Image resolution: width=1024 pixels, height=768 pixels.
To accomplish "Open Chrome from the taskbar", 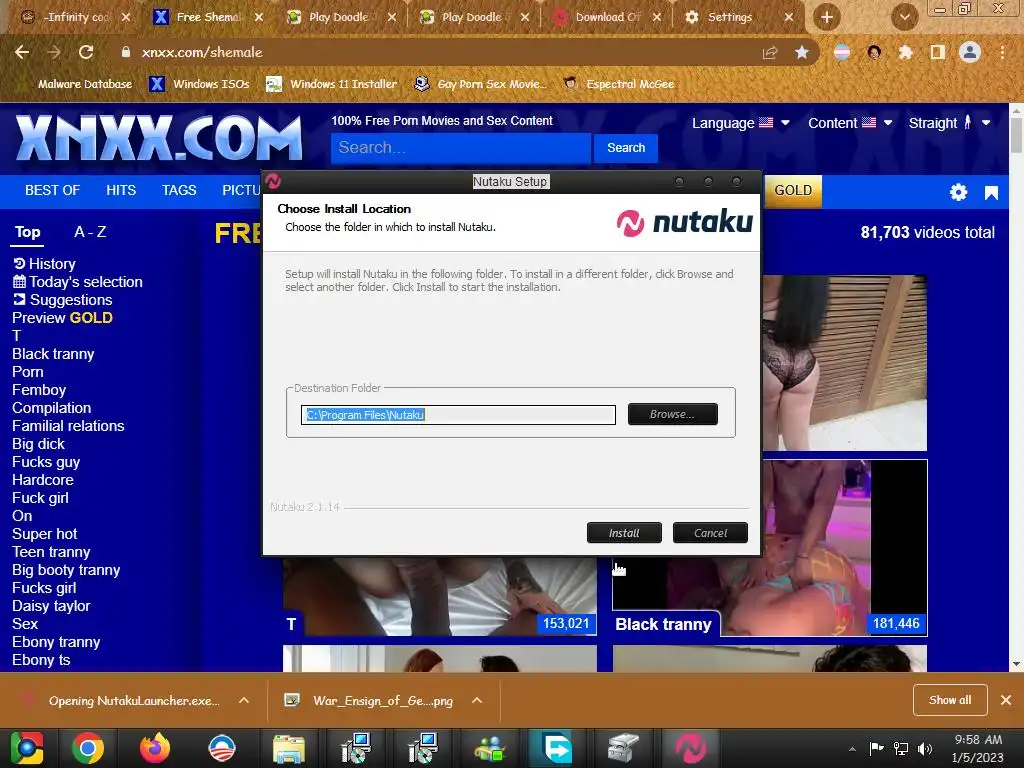I will point(88,748).
